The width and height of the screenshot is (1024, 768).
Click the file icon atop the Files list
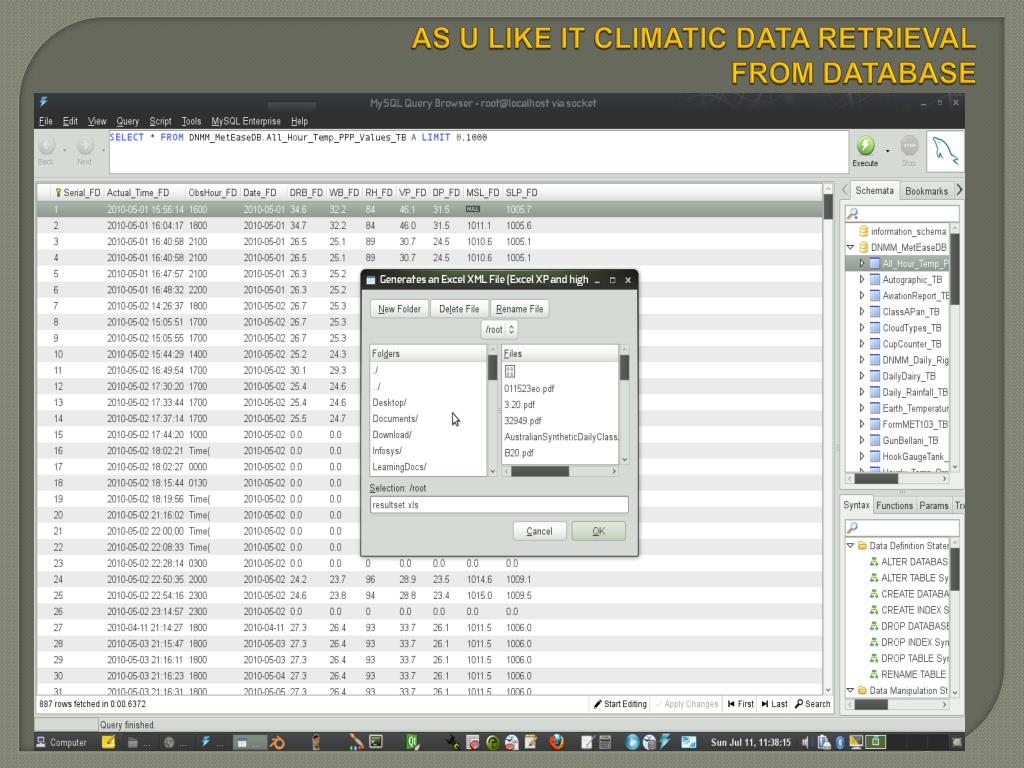(x=510, y=372)
